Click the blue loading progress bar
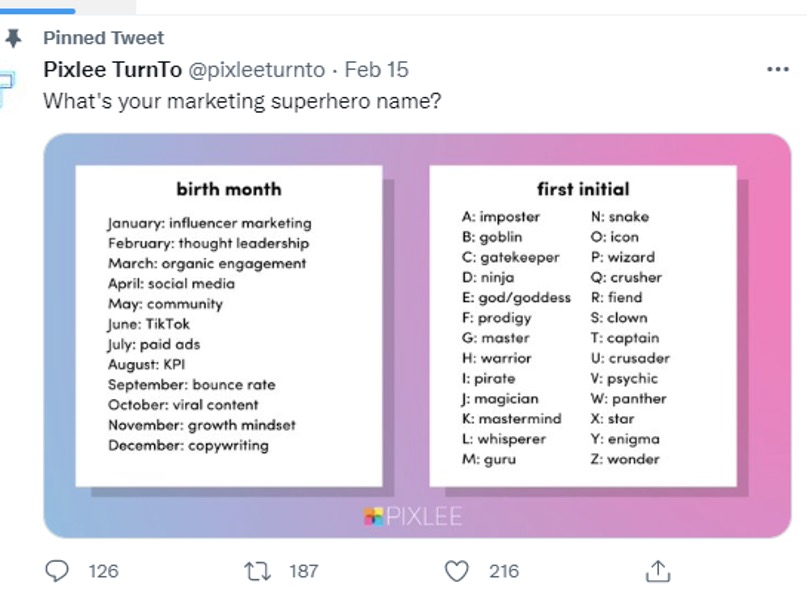 38,10
